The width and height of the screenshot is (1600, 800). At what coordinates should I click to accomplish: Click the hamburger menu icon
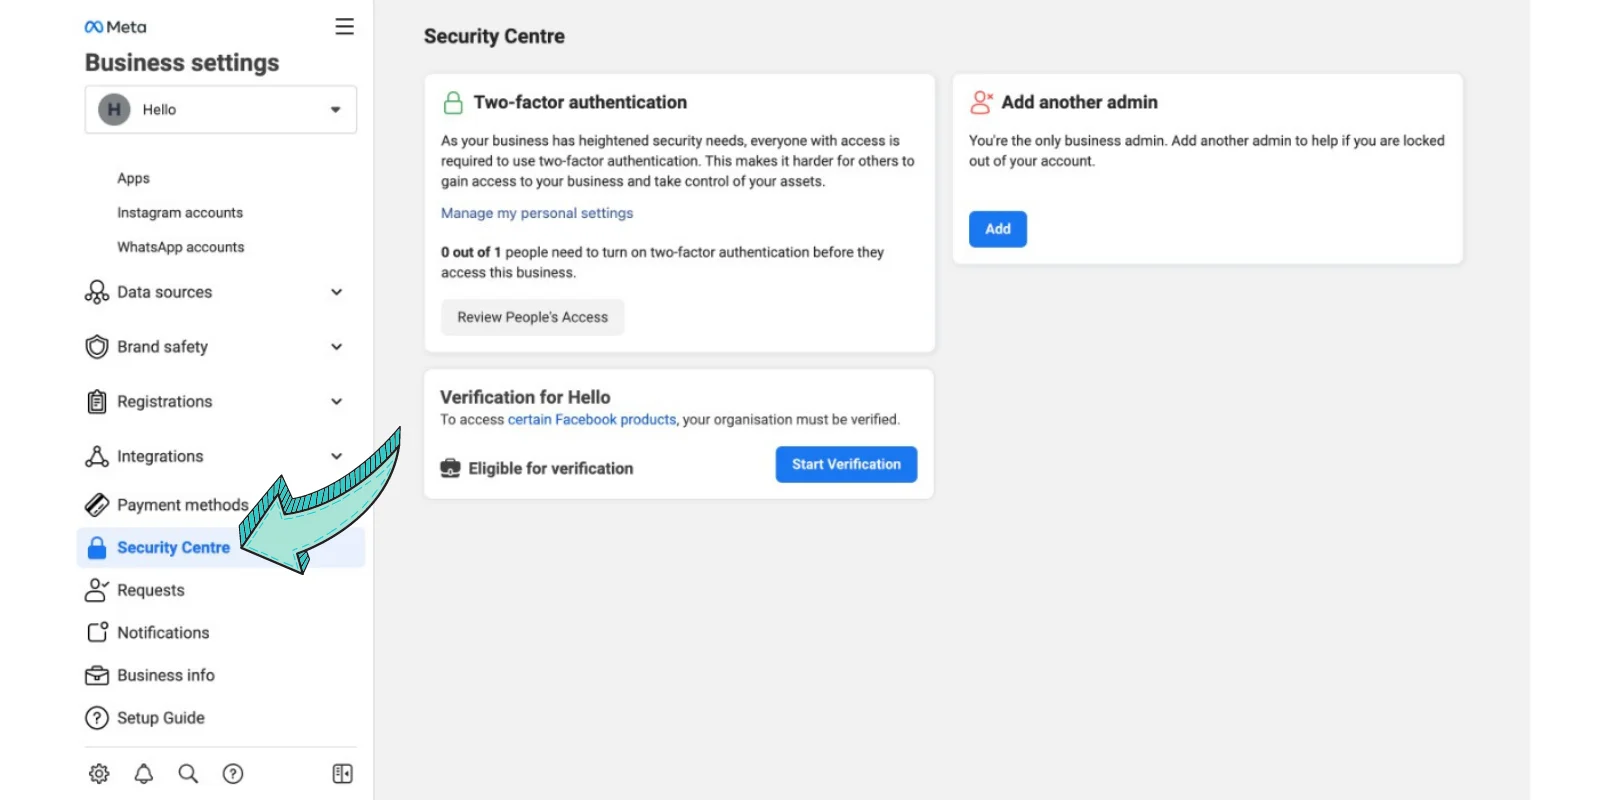click(x=344, y=27)
